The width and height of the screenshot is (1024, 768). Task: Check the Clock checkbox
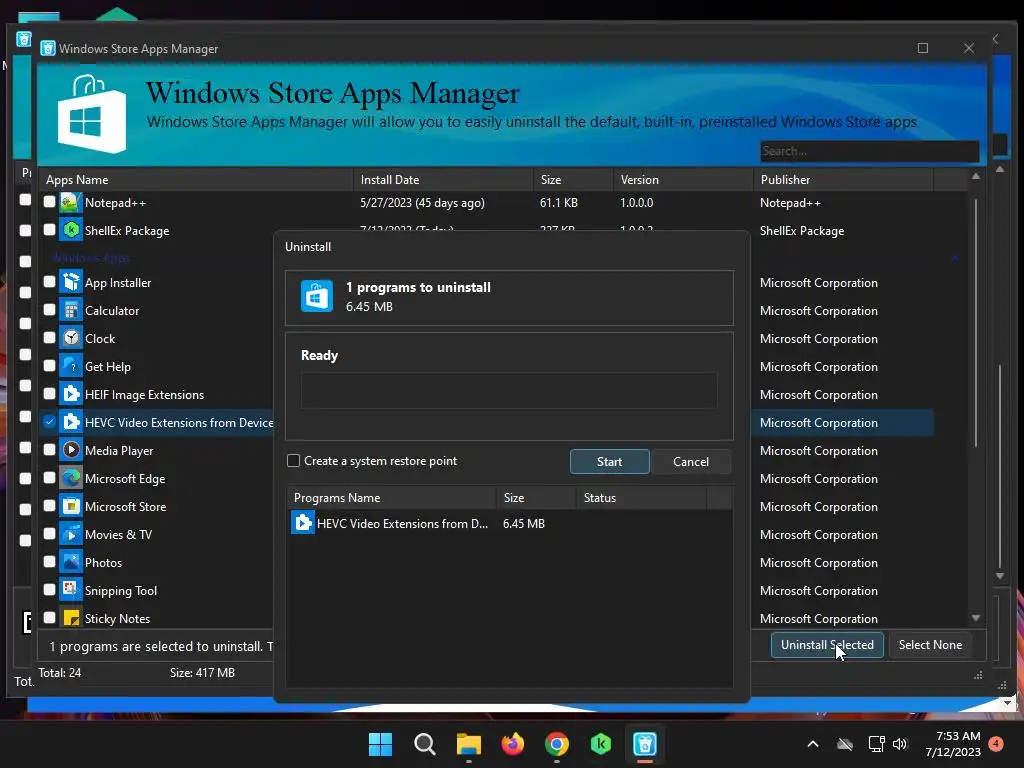tap(50, 338)
